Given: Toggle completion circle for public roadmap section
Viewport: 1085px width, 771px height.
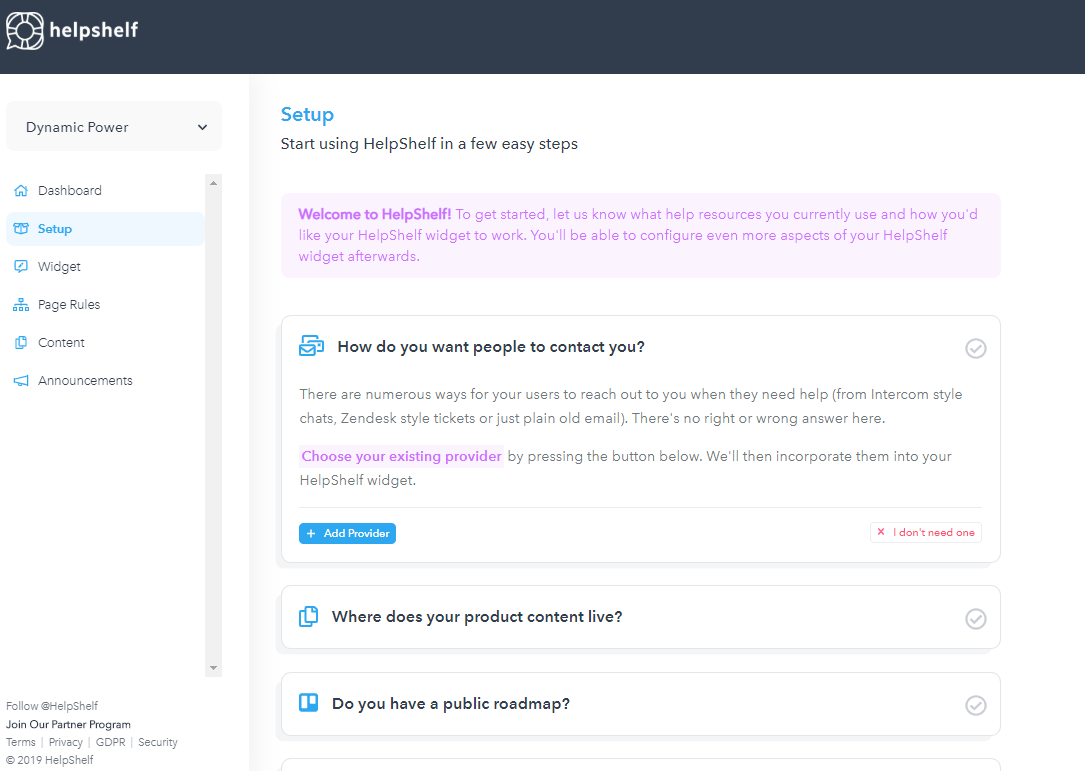Looking at the screenshot, I should [975, 705].
